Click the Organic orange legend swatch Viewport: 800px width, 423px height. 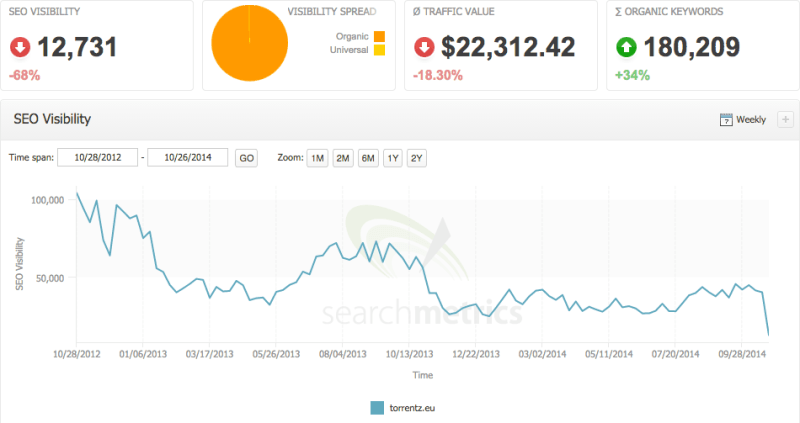click(378, 37)
